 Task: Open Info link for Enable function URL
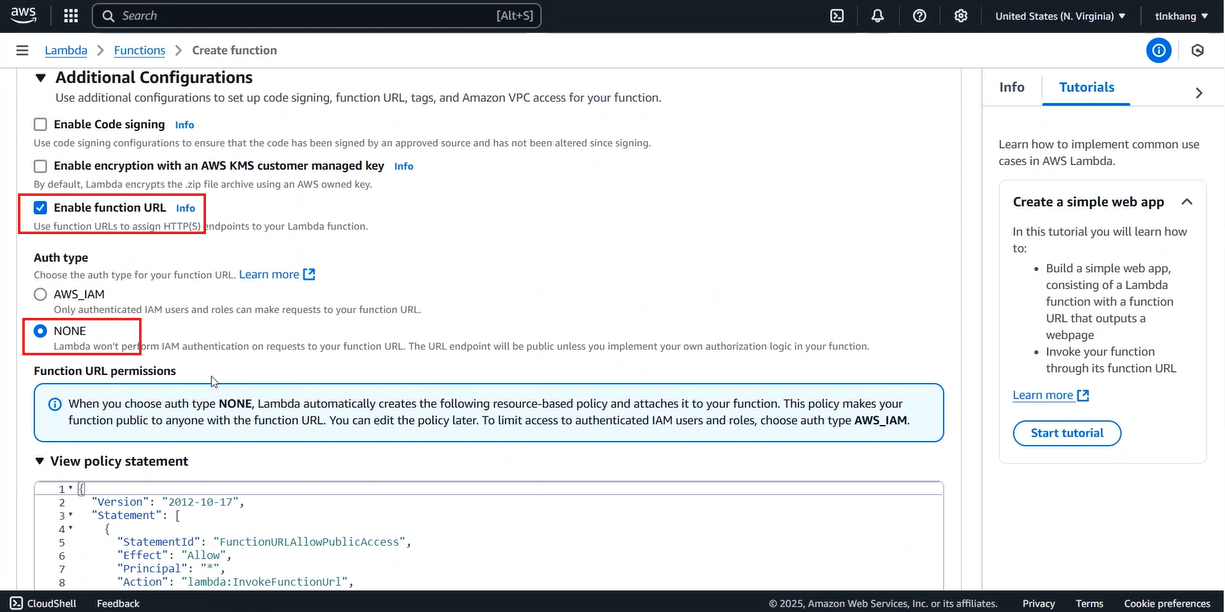186,208
